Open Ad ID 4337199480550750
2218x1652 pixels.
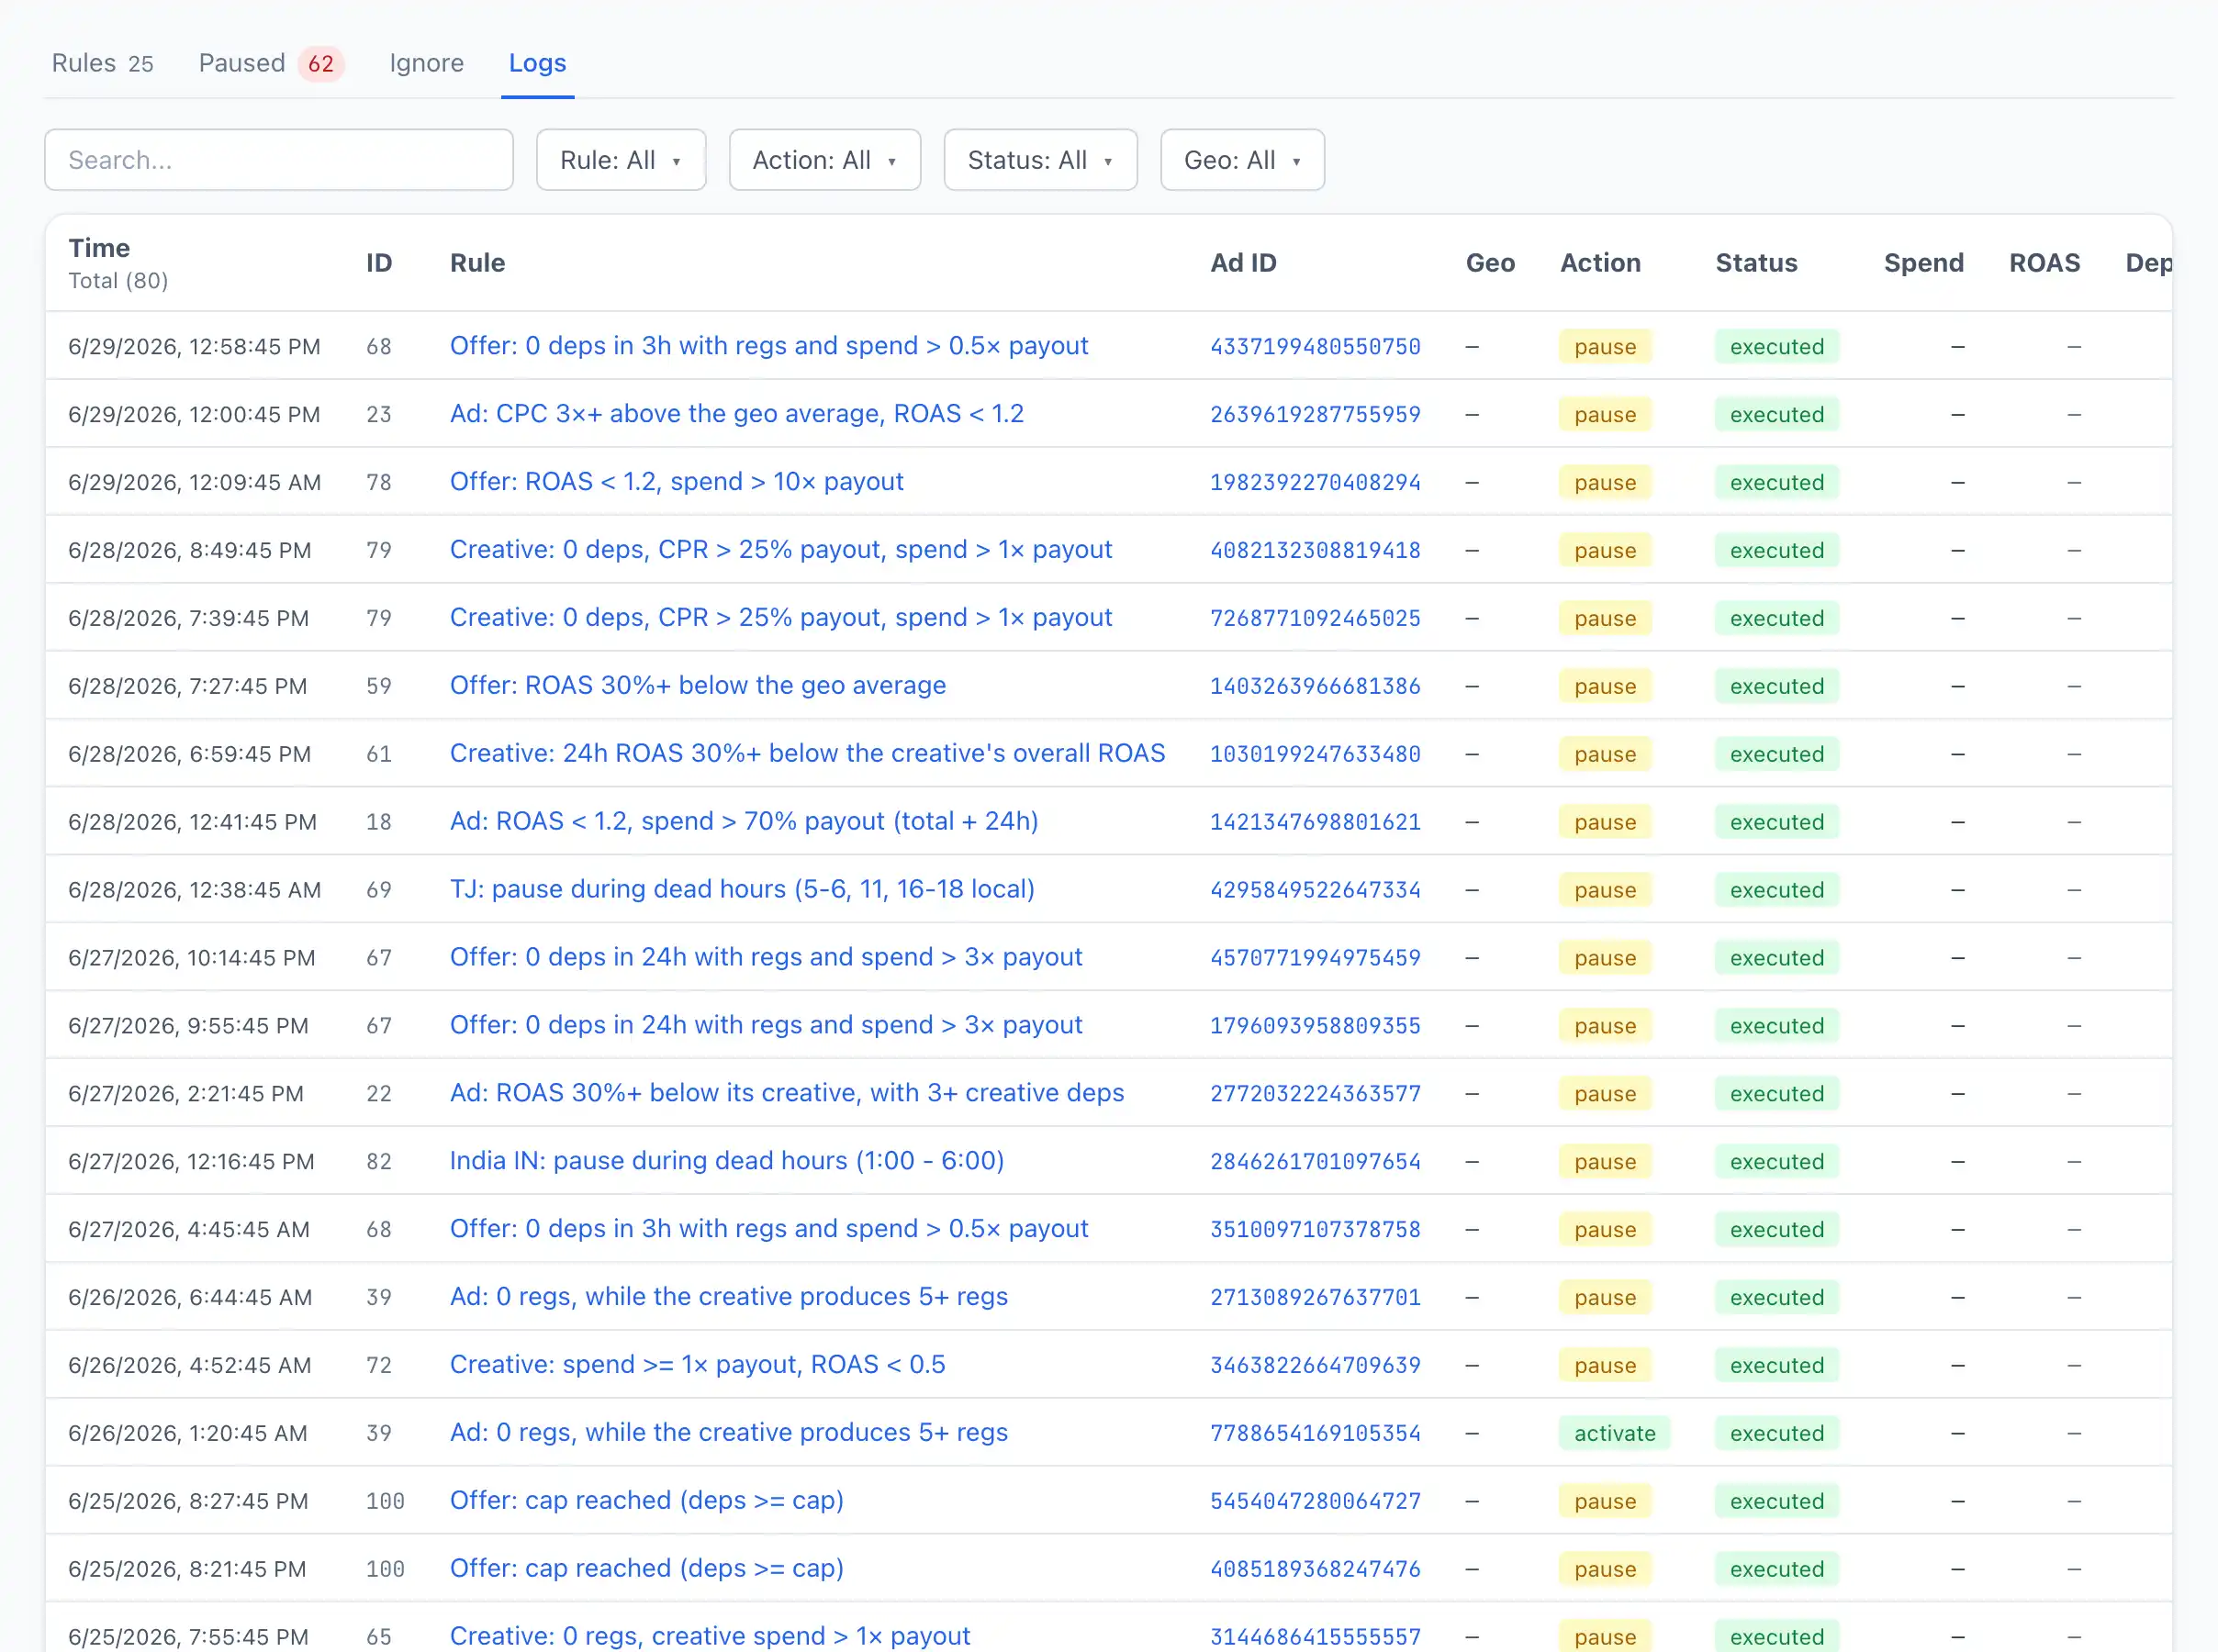click(x=1315, y=347)
